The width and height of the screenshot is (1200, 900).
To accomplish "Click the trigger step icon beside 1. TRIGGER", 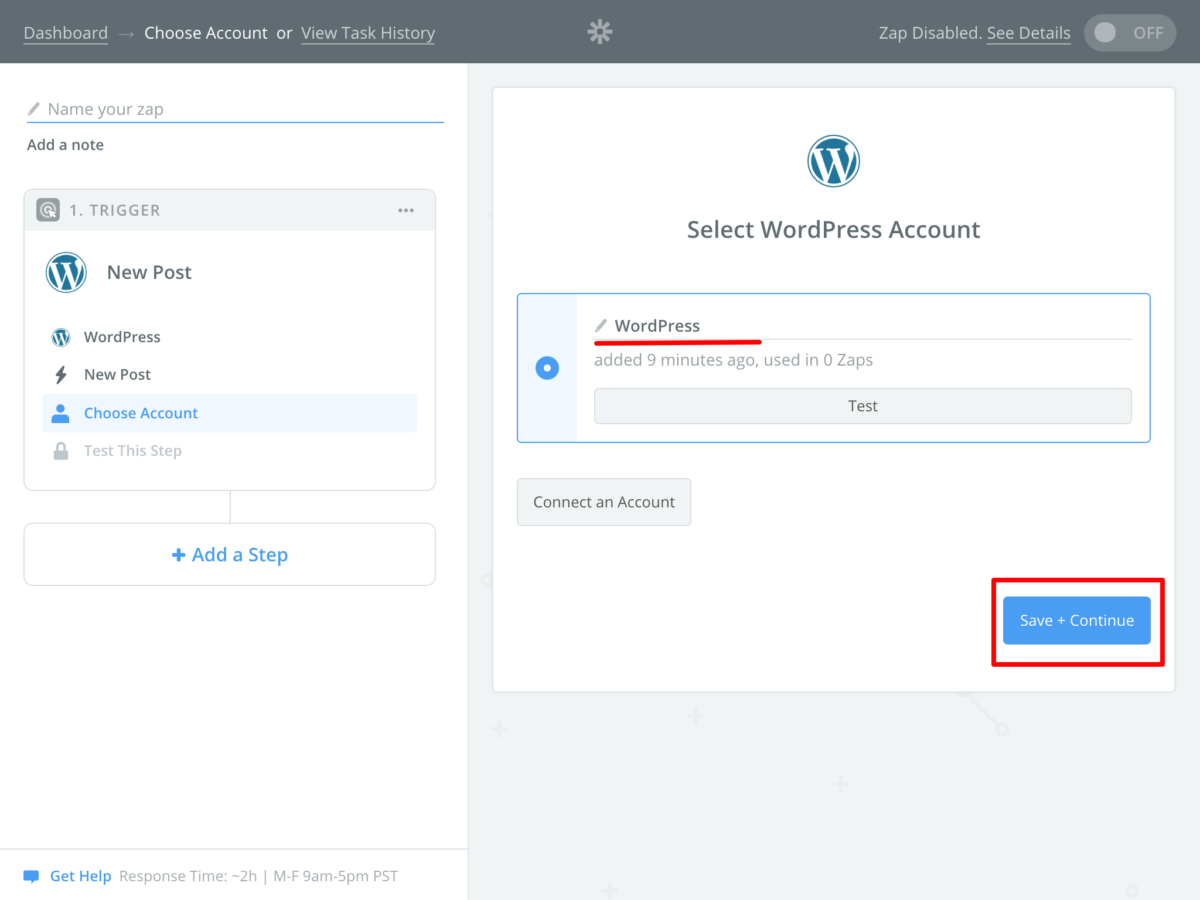I will (x=47, y=210).
